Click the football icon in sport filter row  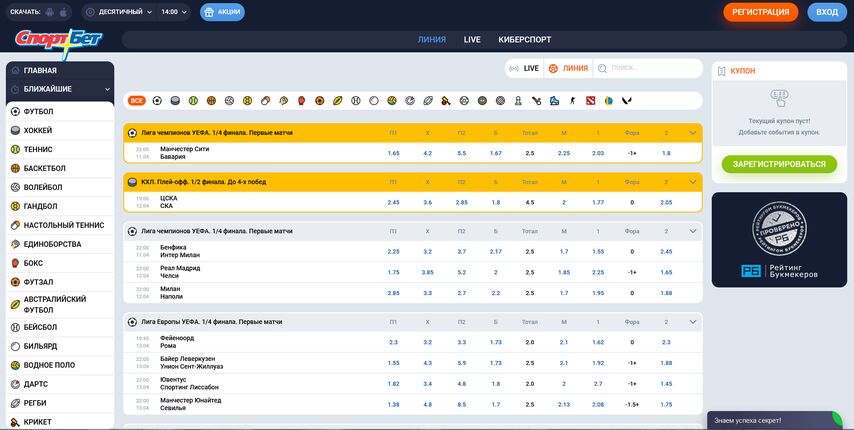point(157,101)
